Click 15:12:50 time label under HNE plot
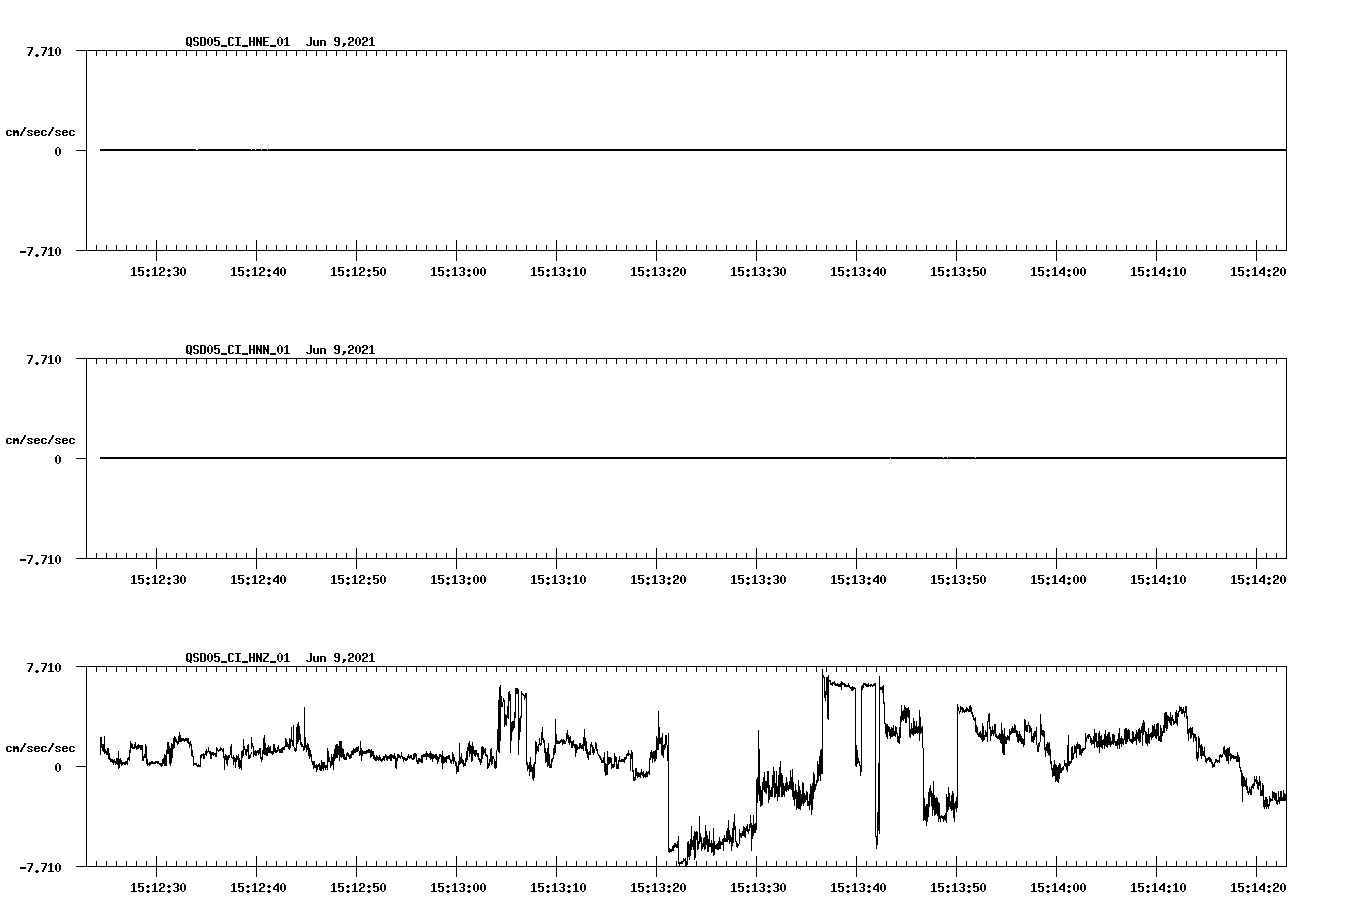 (x=358, y=272)
